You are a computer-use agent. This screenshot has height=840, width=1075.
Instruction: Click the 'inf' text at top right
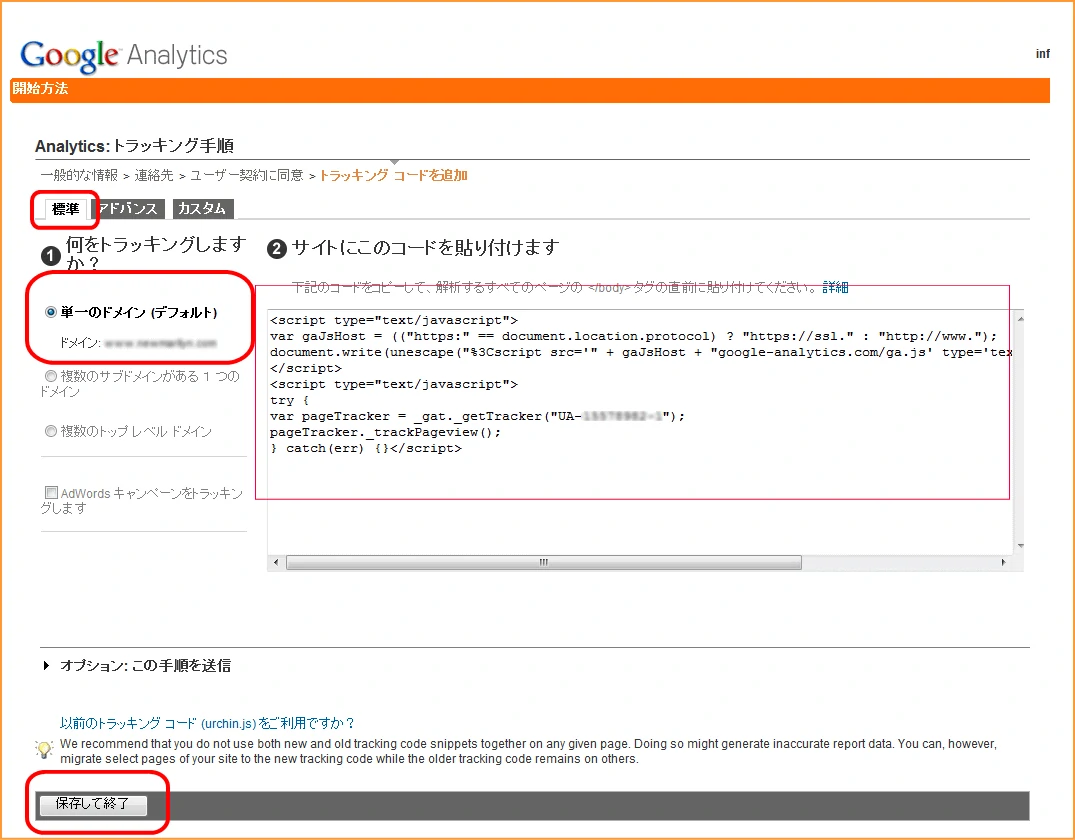(1043, 53)
